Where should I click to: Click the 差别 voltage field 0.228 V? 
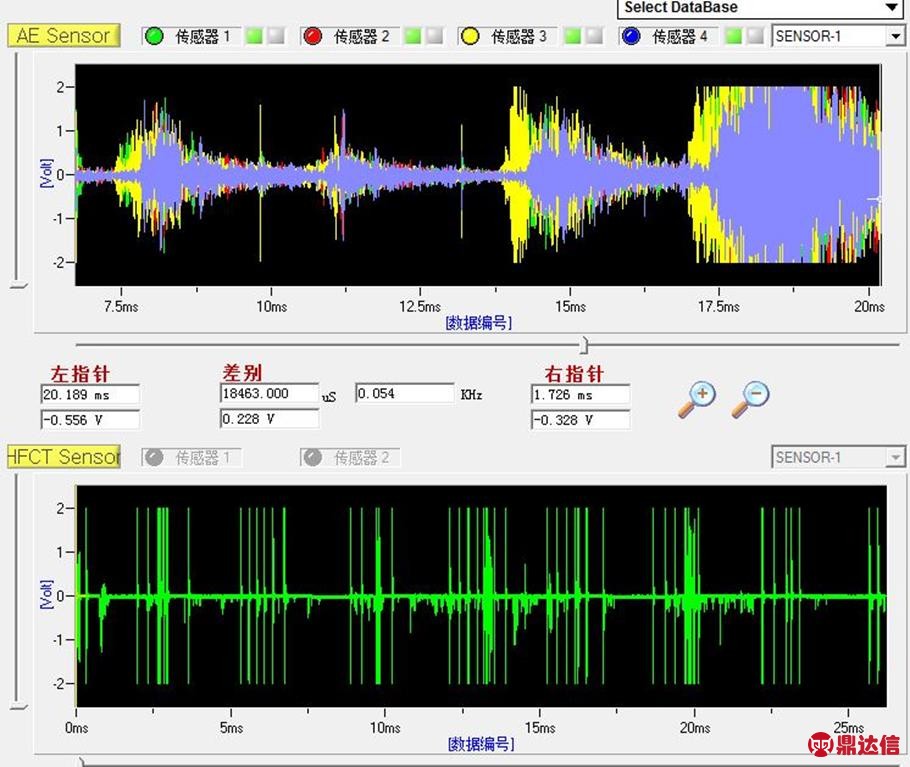[269, 418]
